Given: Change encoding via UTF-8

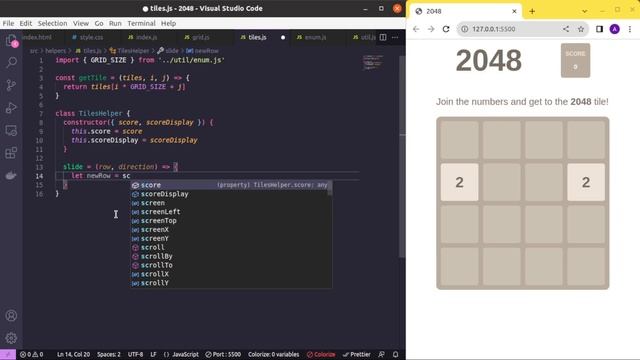Looking at the screenshot, I should tap(136, 354).
